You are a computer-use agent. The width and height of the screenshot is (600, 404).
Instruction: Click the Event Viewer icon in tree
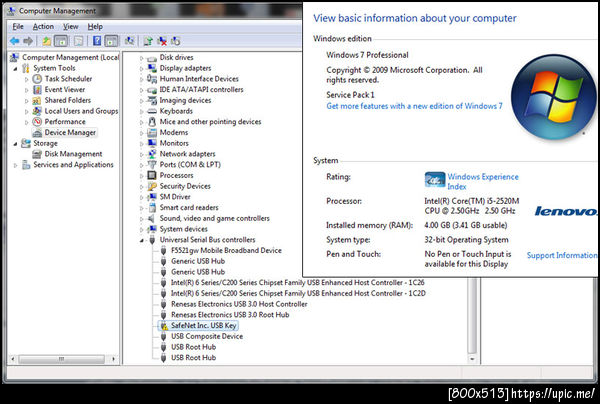[37, 90]
